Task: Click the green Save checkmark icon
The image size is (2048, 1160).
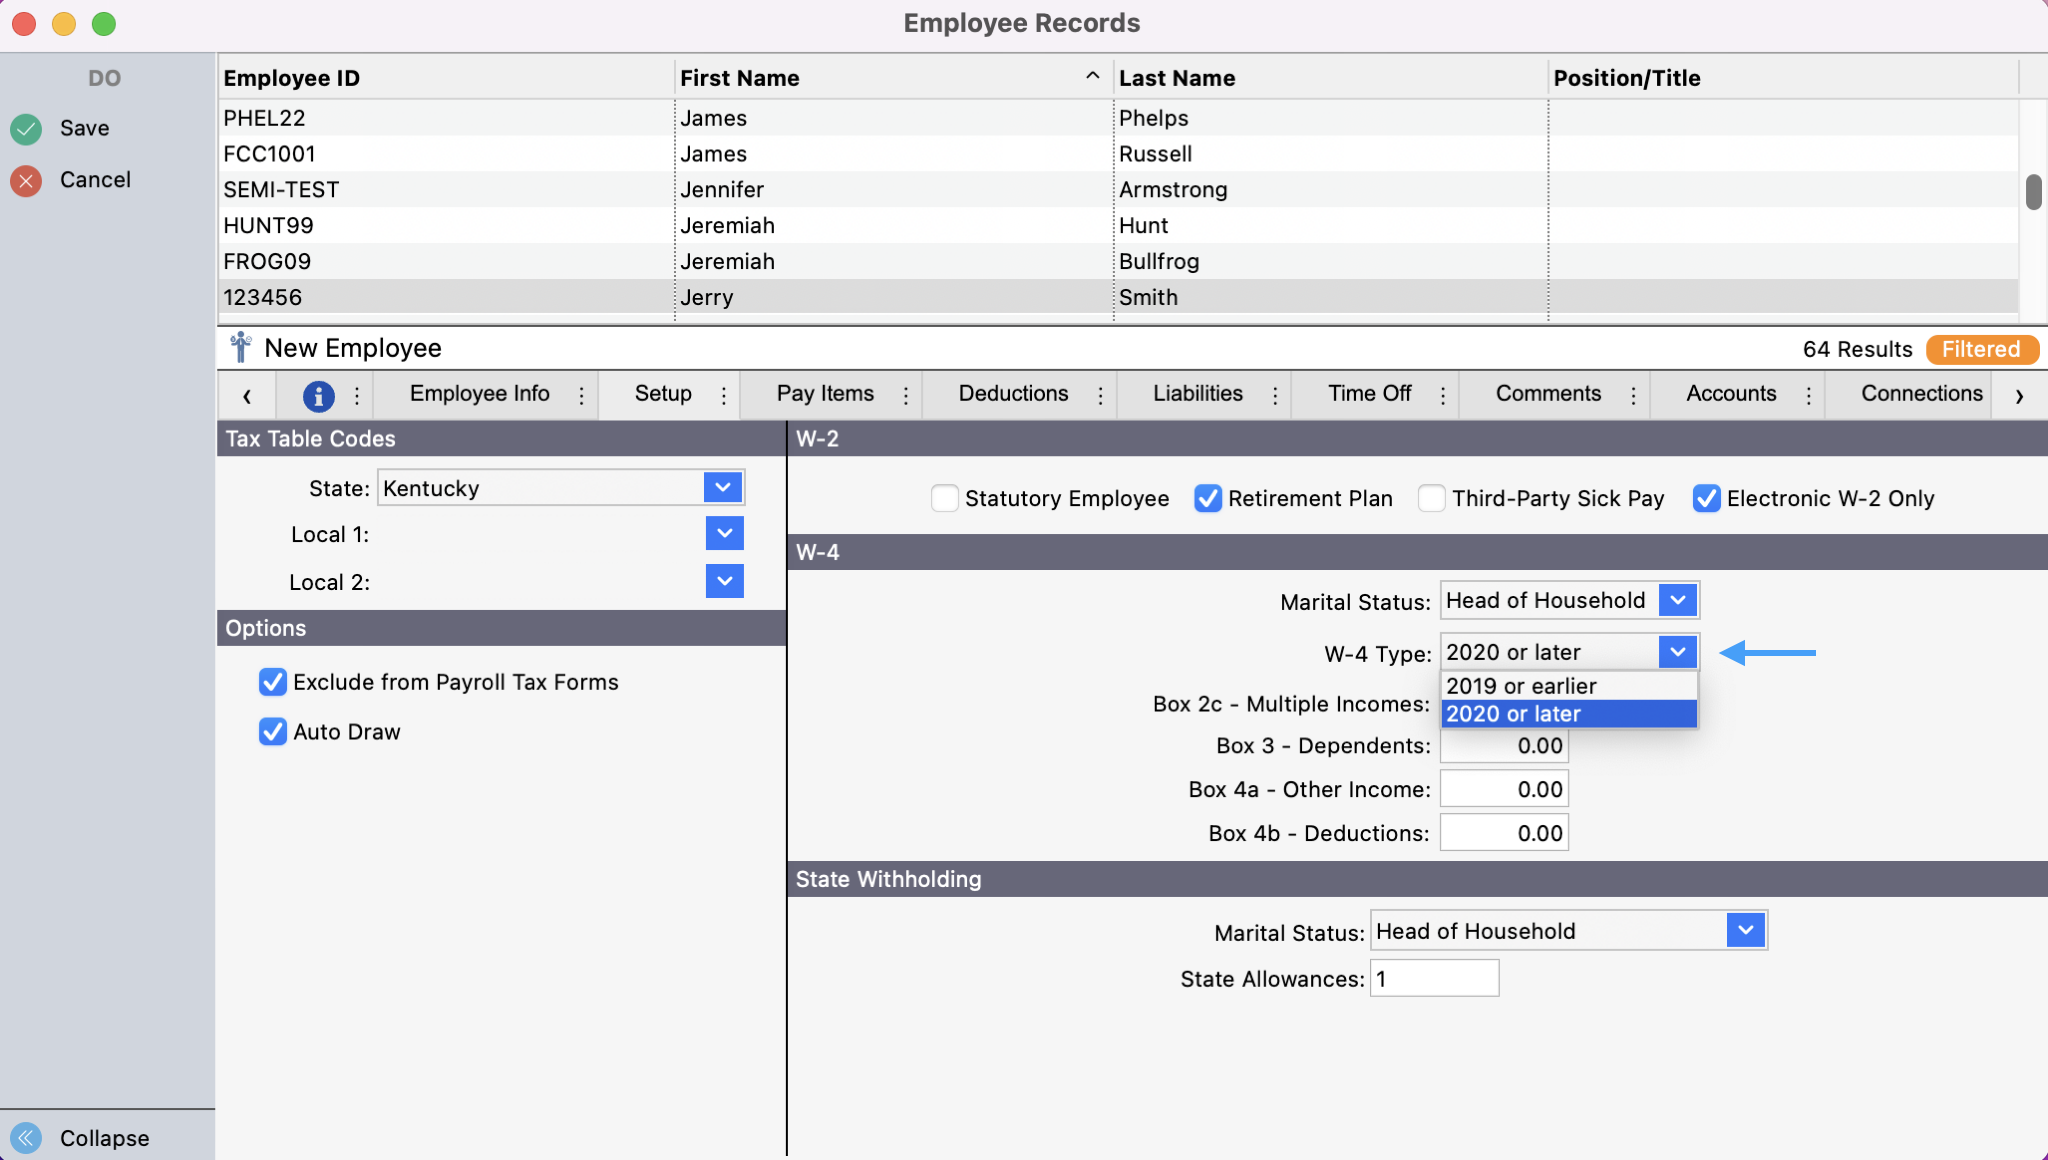Action: [26, 128]
